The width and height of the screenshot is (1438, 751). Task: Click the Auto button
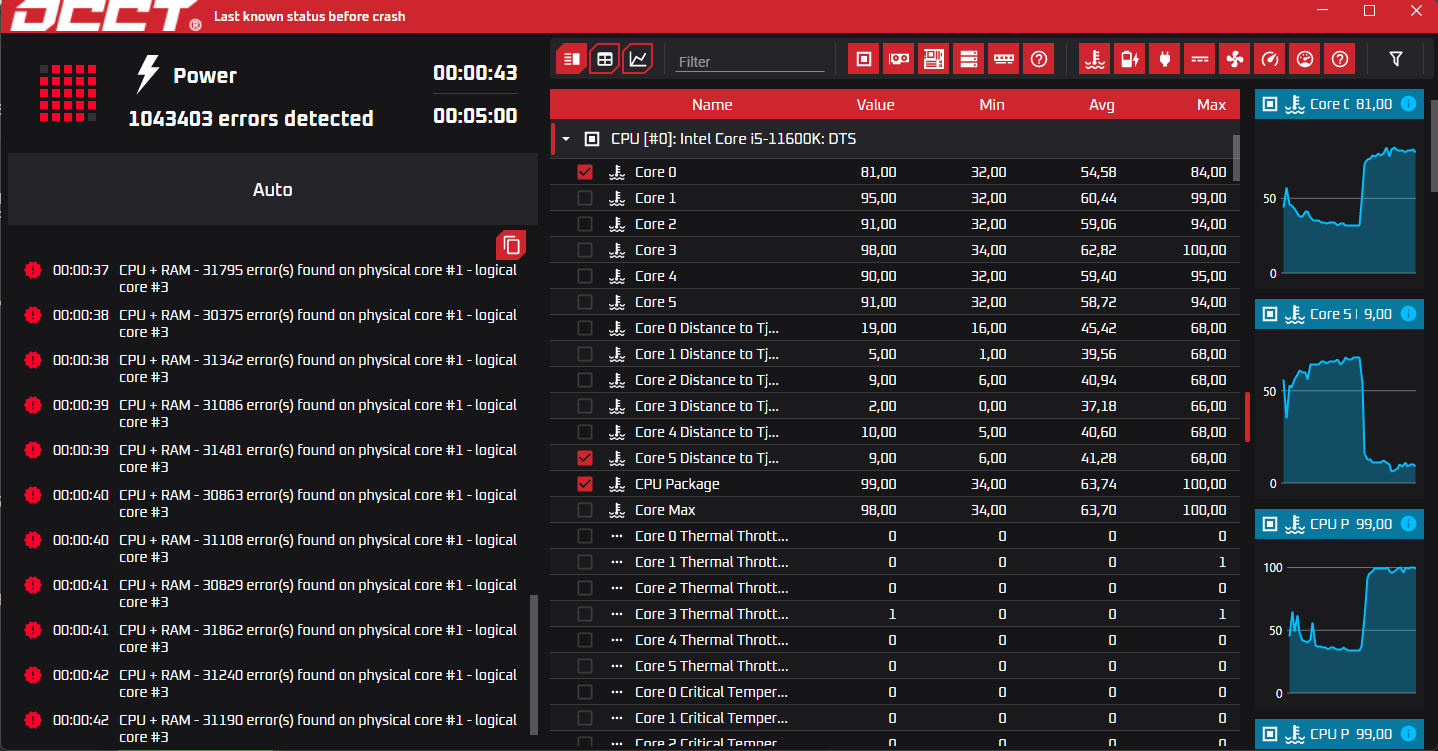272,189
